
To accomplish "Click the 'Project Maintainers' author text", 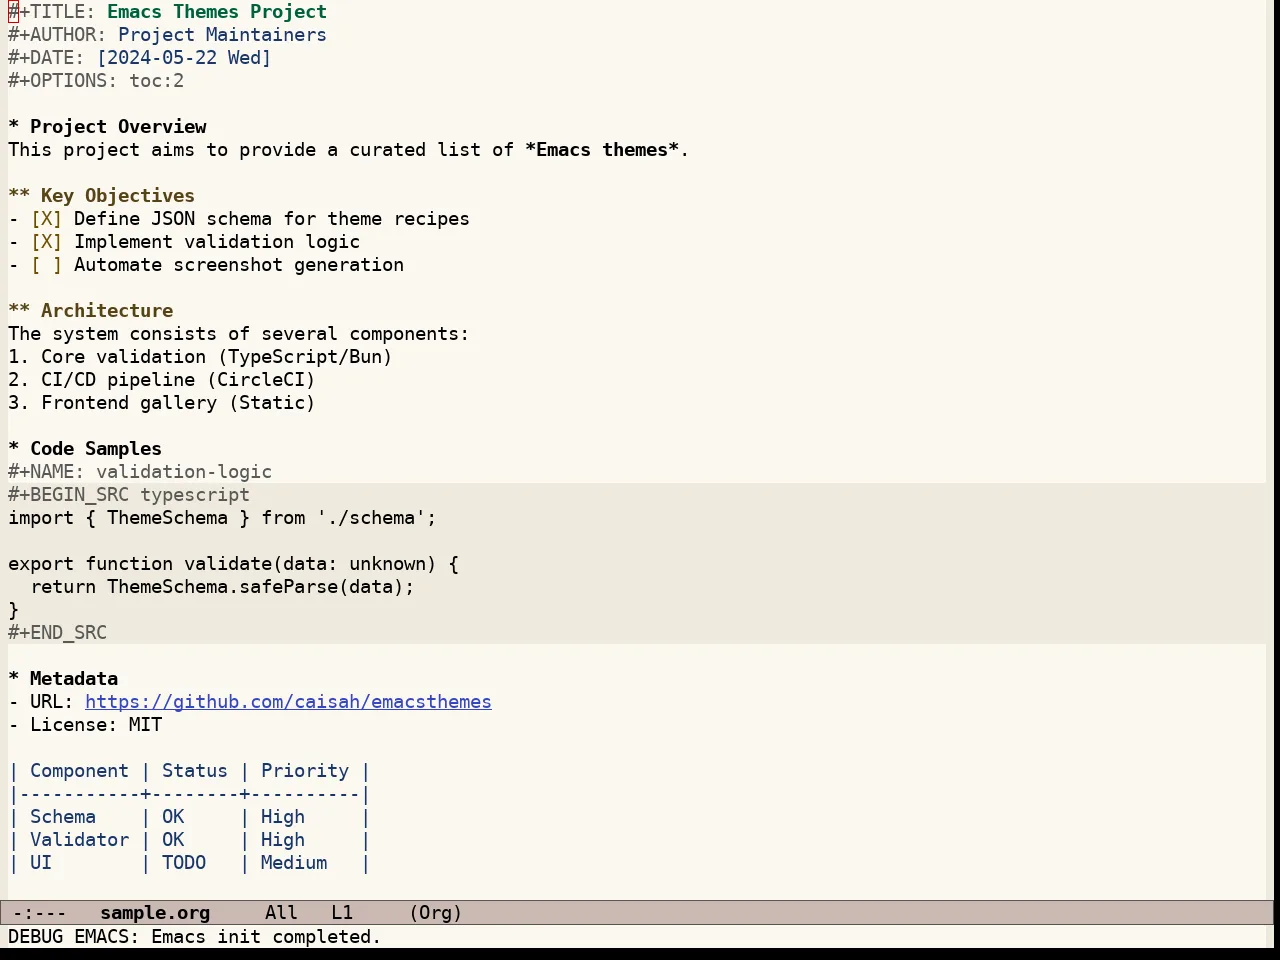I will point(222,35).
